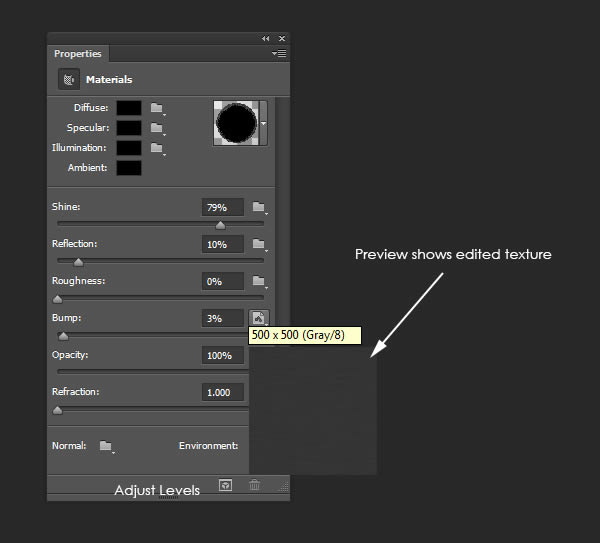The width and height of the screenshot is (600, 543).
Task: Click the Reflection 10% value field
Action: pyautogui.click(x=223, y=245)
